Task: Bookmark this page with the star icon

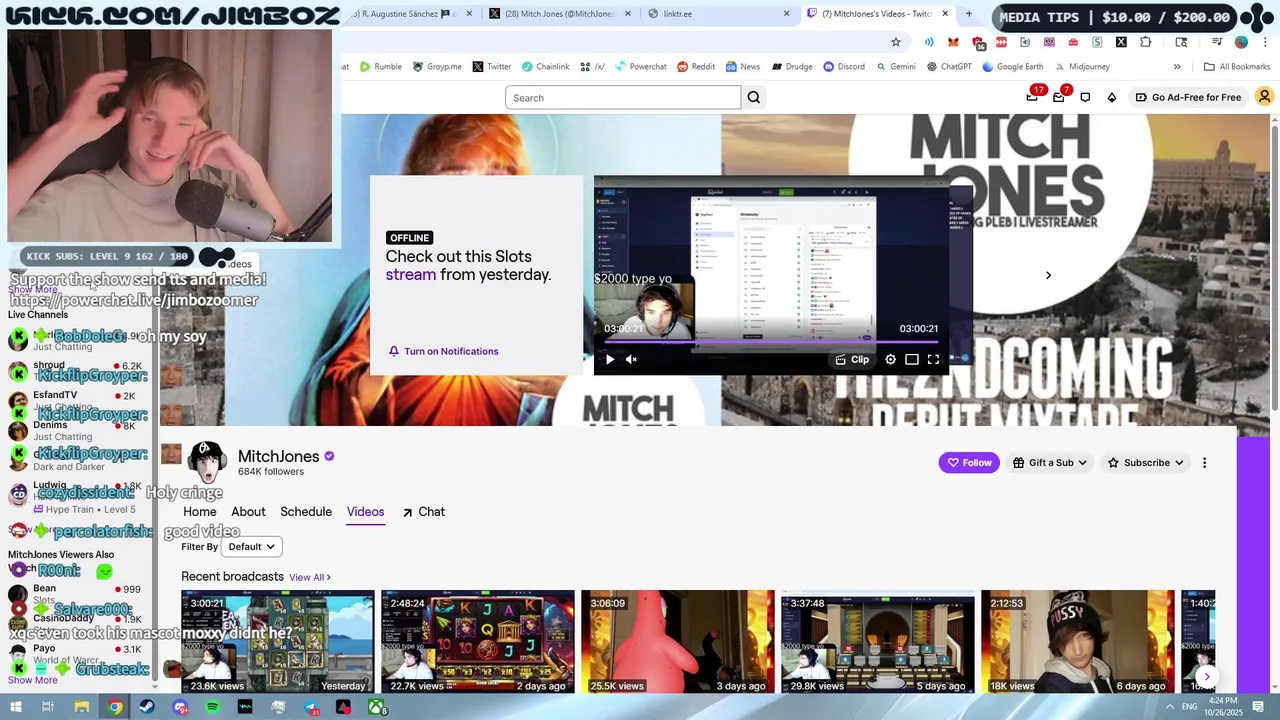Action: (895, 42)
